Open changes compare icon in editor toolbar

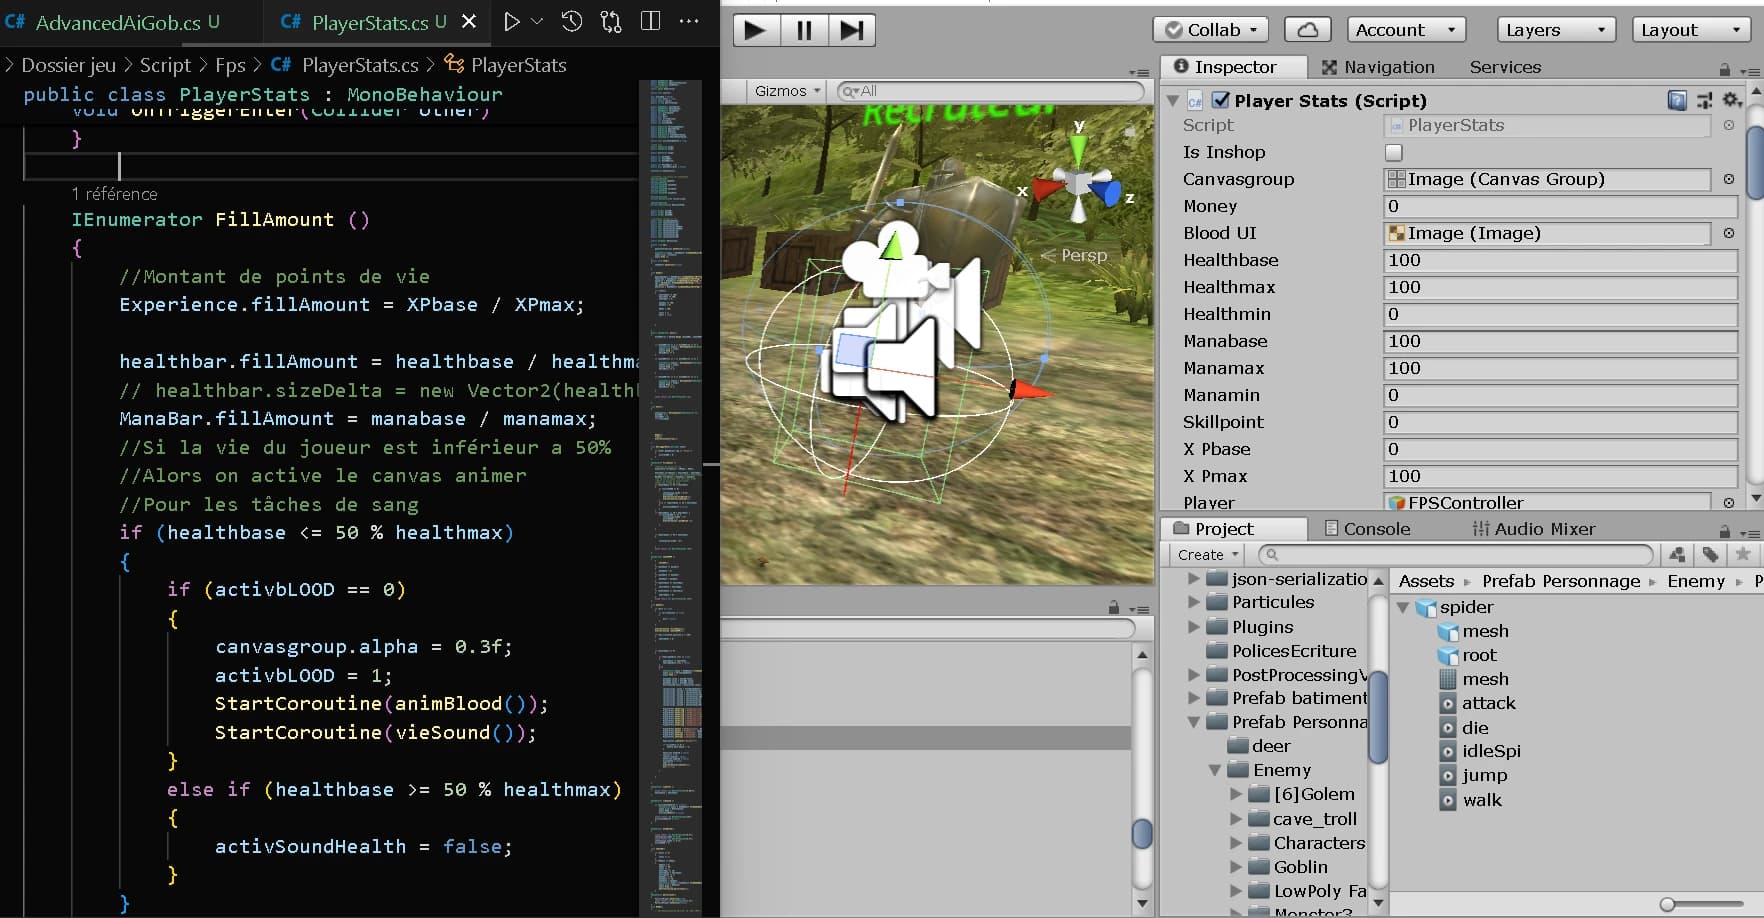tap(611, 22)
